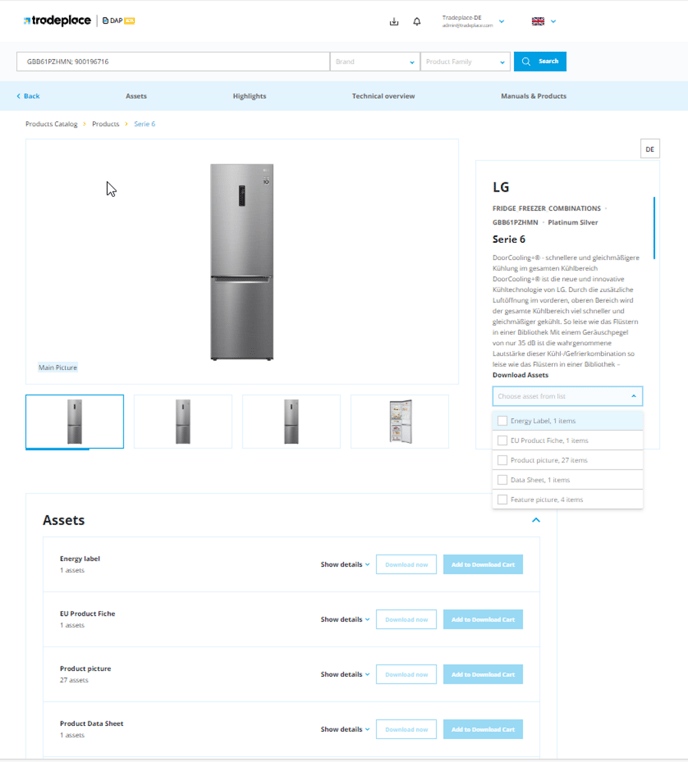Viewport: 688px width, 762px height.
Task: Add Product picture to Download Cart
Action: pyautogui.click(x=483, y=674)
